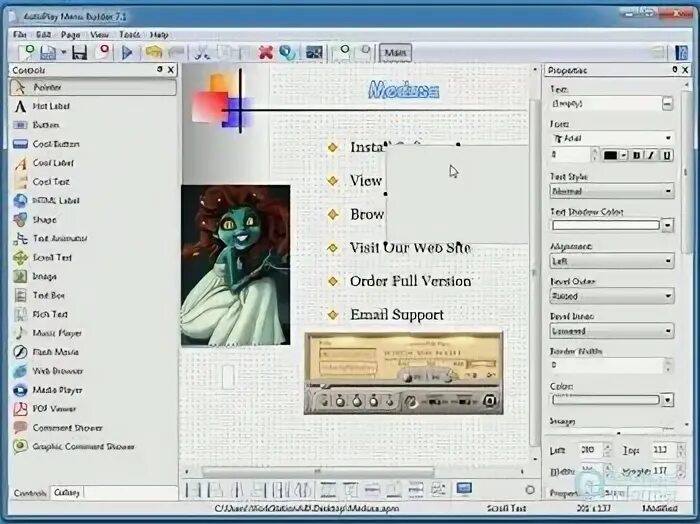The width and height of the screenshot is (700, 524).
Task: Click Email Support label
Action: (397, 315)
